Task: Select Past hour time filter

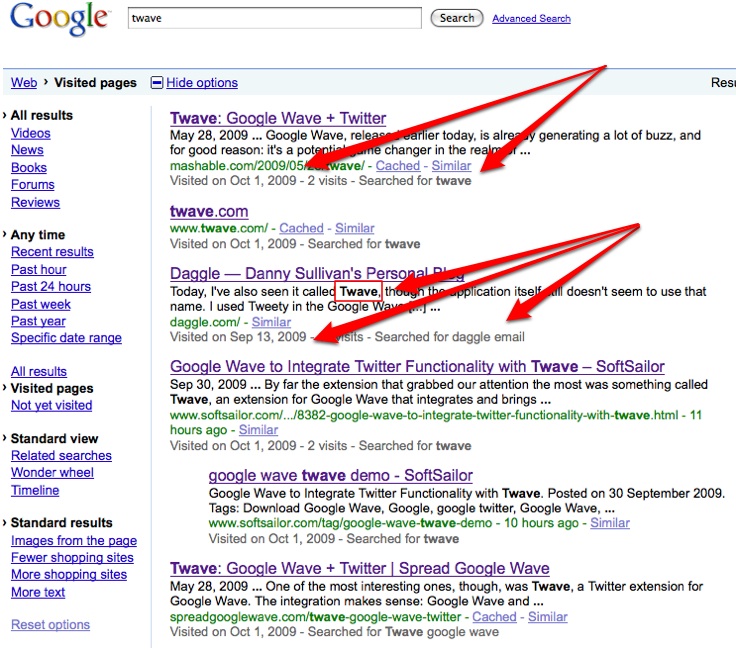Action: [x=38, y=269]
